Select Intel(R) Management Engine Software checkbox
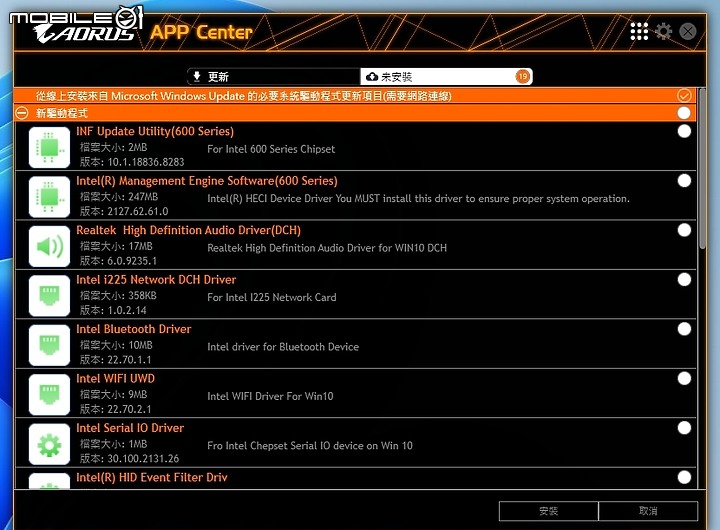Viewport: 720px width, 530px height. [x=684, y=181]
